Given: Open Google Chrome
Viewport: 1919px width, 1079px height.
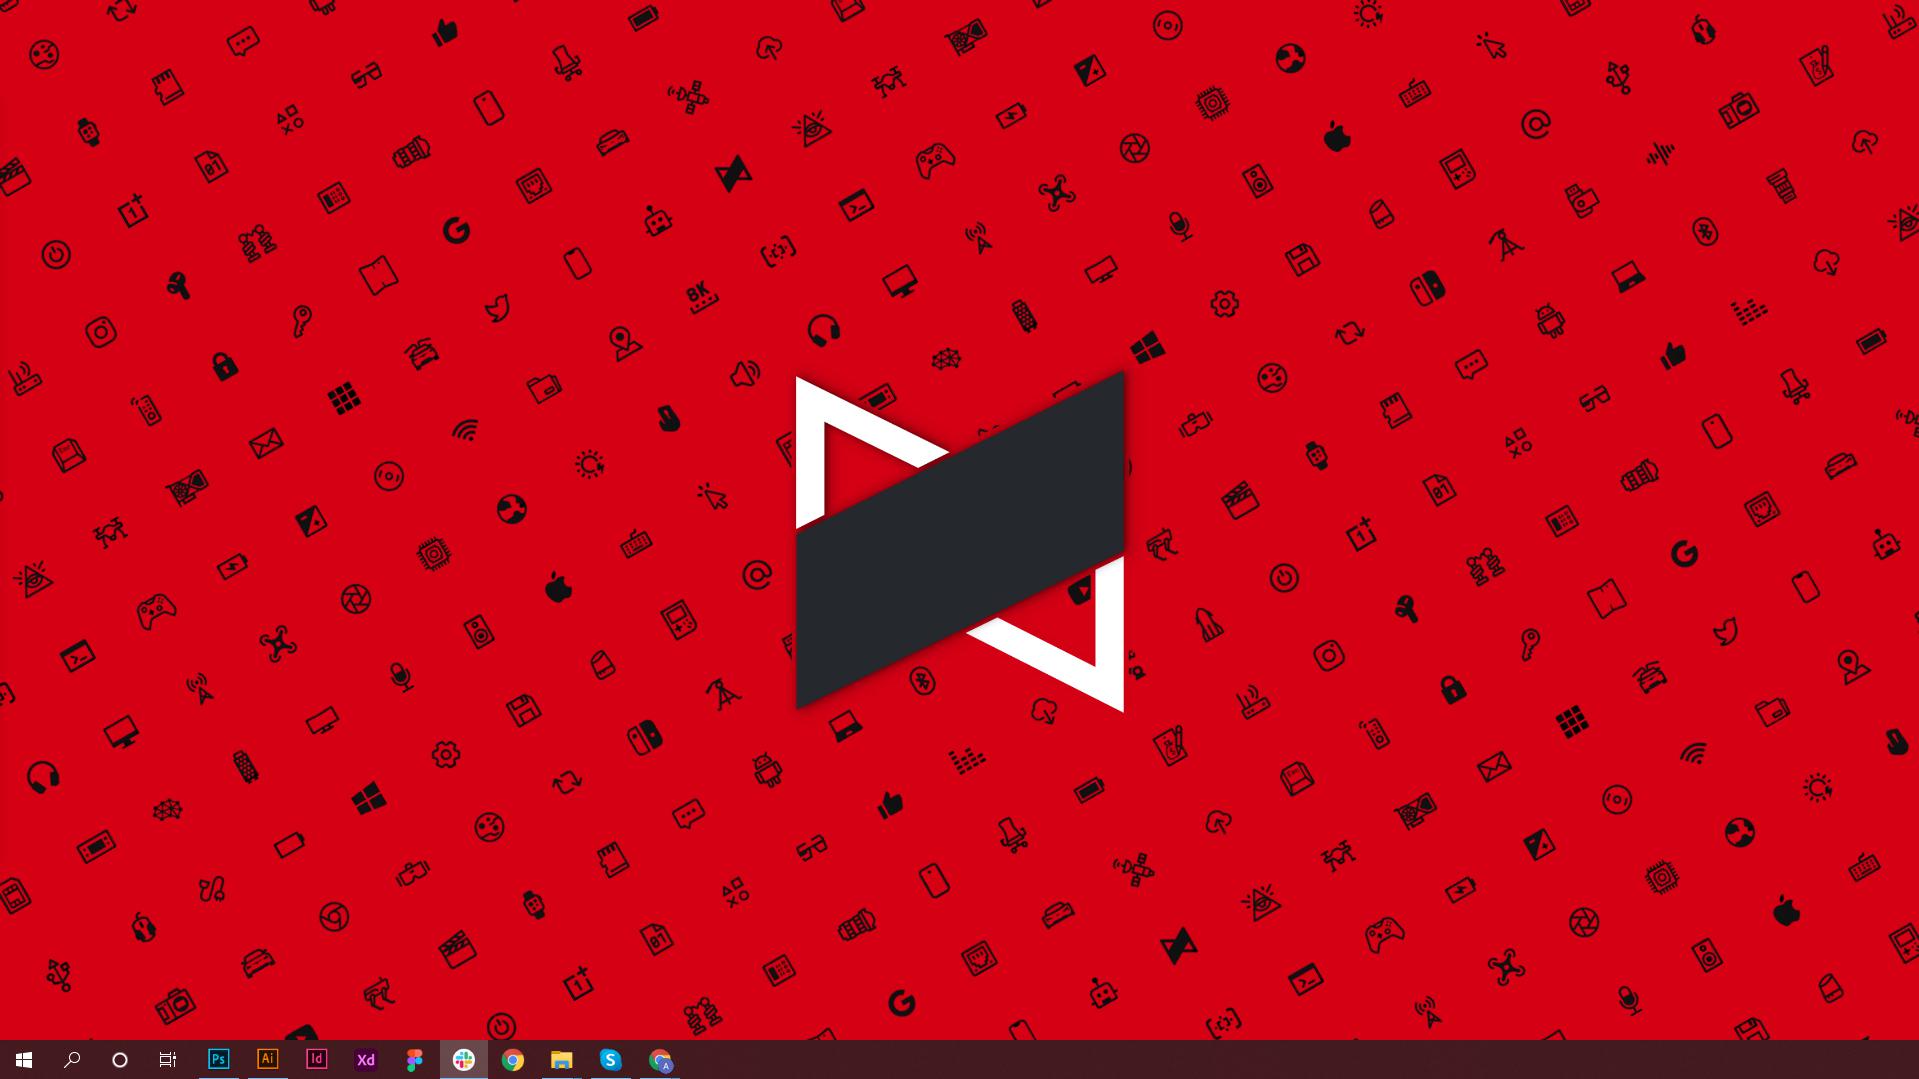Looking at the screenshot, I should [x=513, y=1060].
